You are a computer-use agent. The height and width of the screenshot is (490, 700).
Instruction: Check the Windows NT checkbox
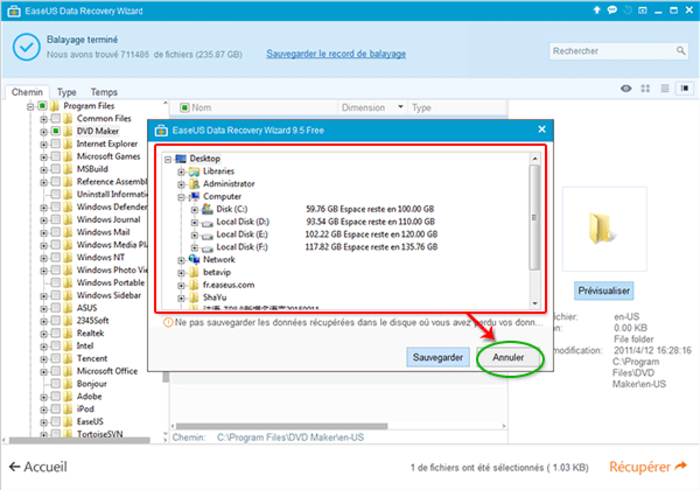55,257
